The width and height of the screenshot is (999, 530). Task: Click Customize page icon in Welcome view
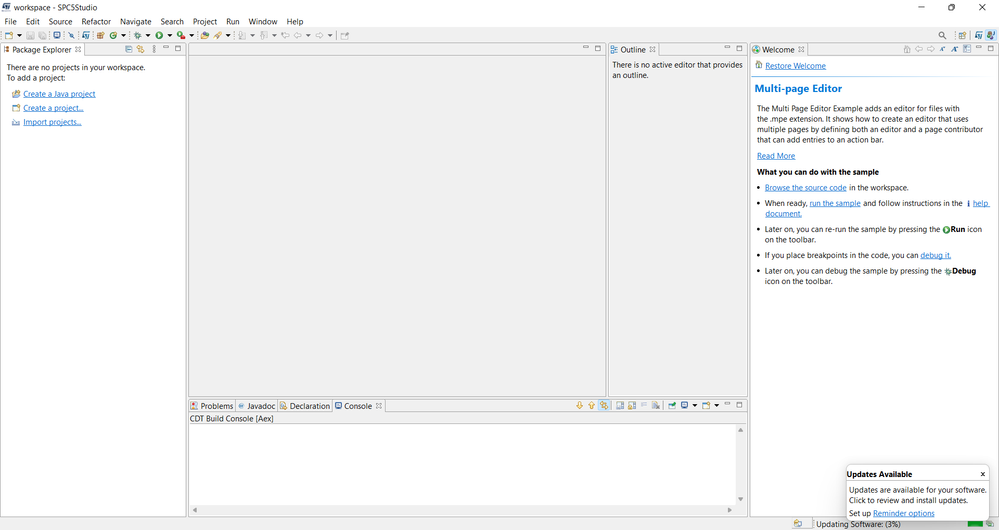(967, 49)
